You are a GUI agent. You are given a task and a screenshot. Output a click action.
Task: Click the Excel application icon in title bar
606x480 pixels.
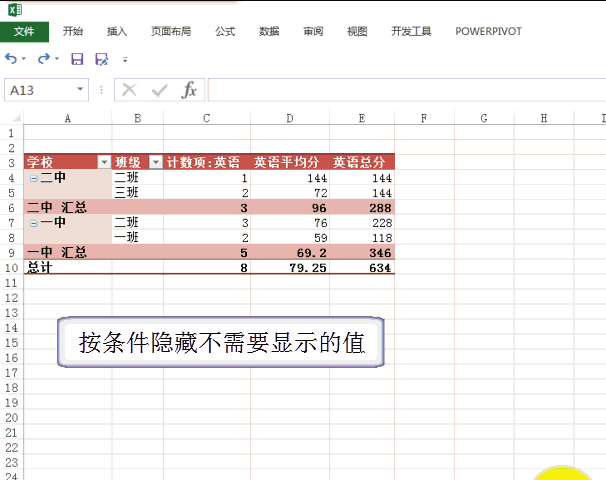(12, 9)
